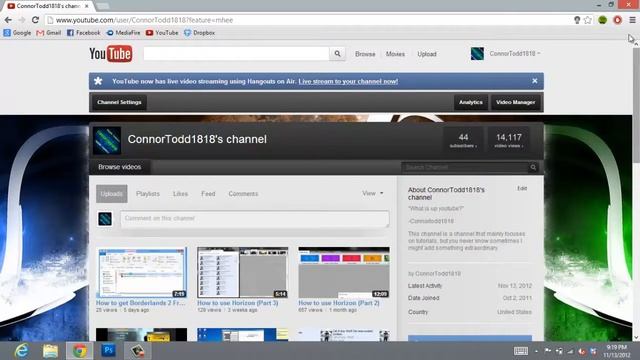
Task: Open Internet Explorer from taskbar
Action: 21,351
